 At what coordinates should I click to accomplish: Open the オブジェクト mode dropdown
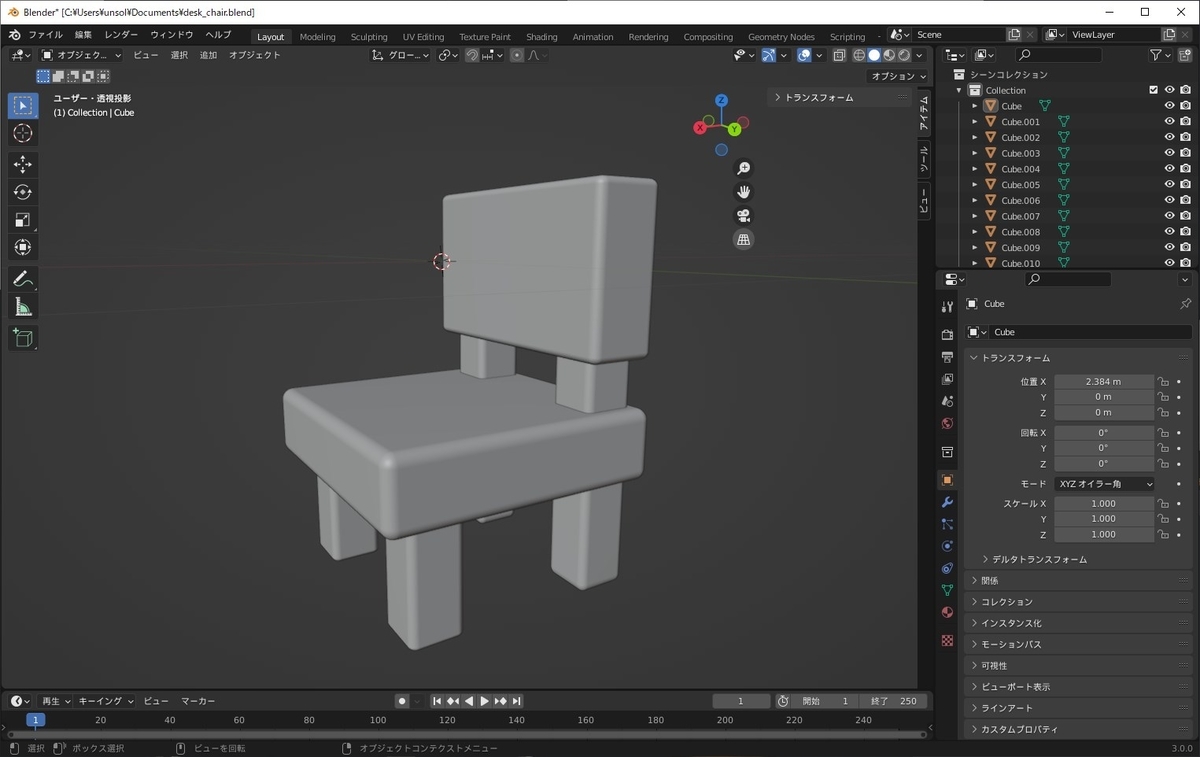point(82,55)
